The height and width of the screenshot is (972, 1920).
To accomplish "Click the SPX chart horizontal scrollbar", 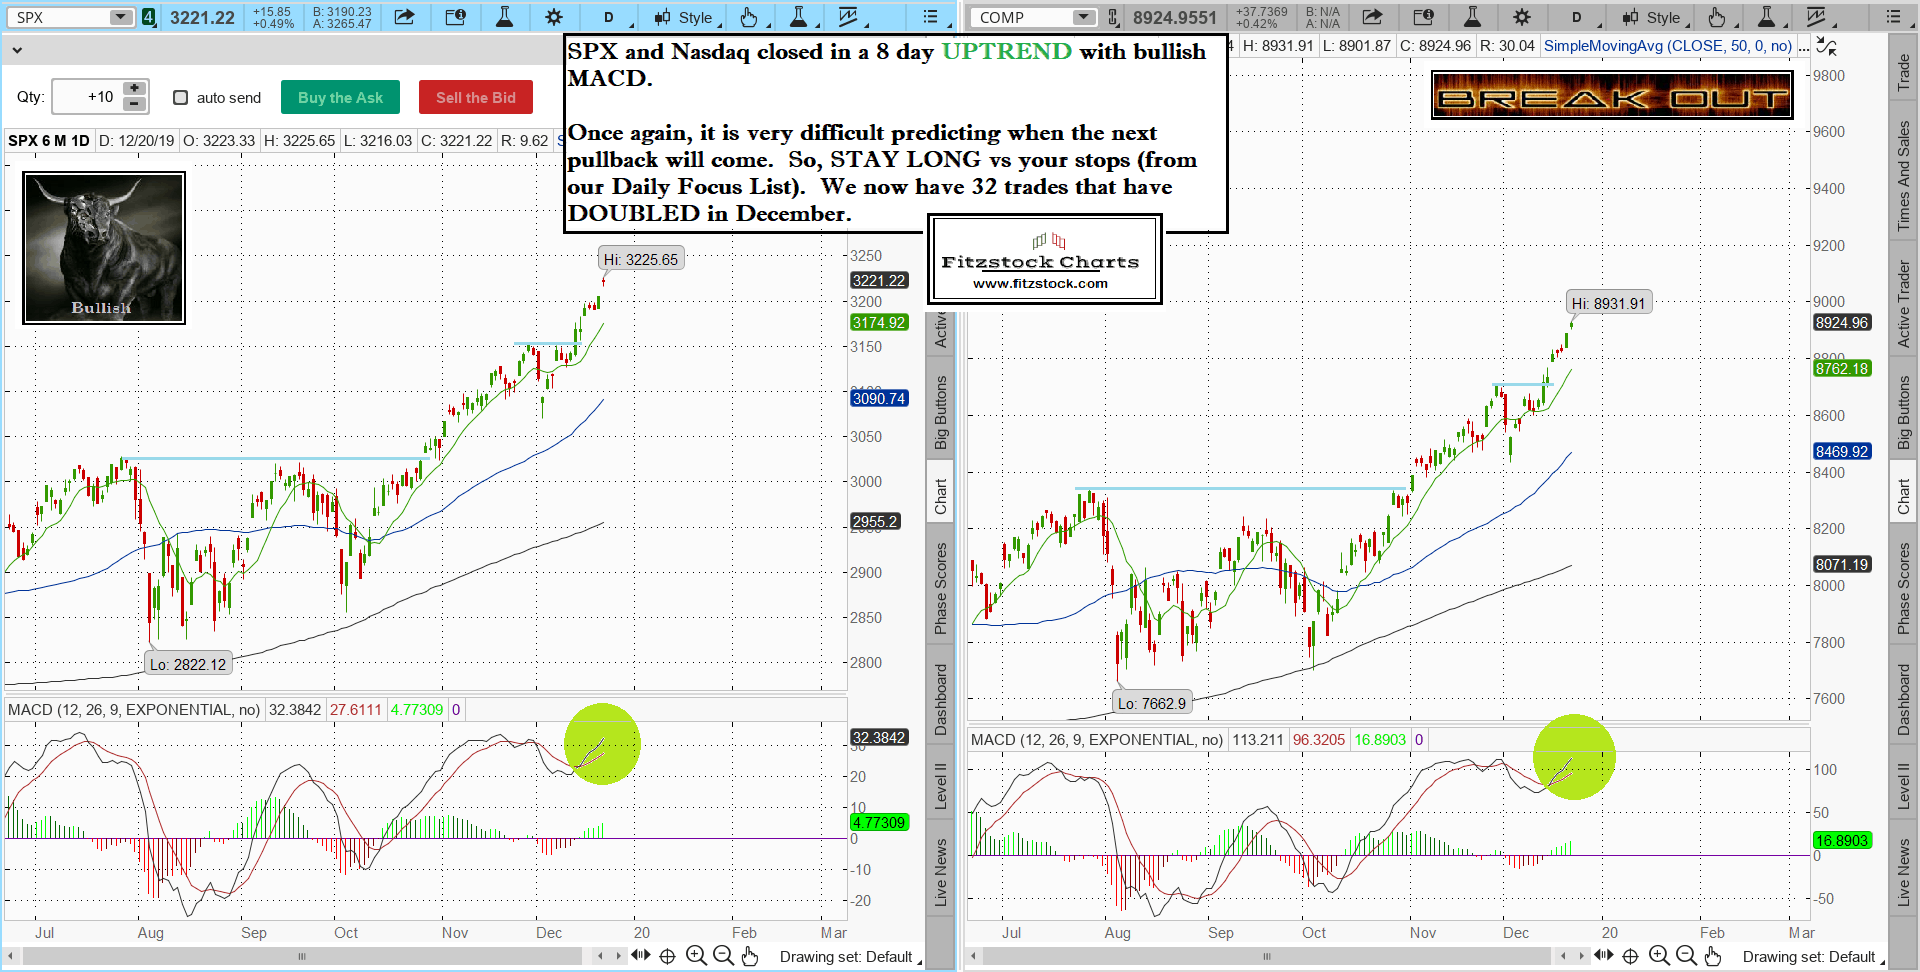I will [x=302, y=956].
